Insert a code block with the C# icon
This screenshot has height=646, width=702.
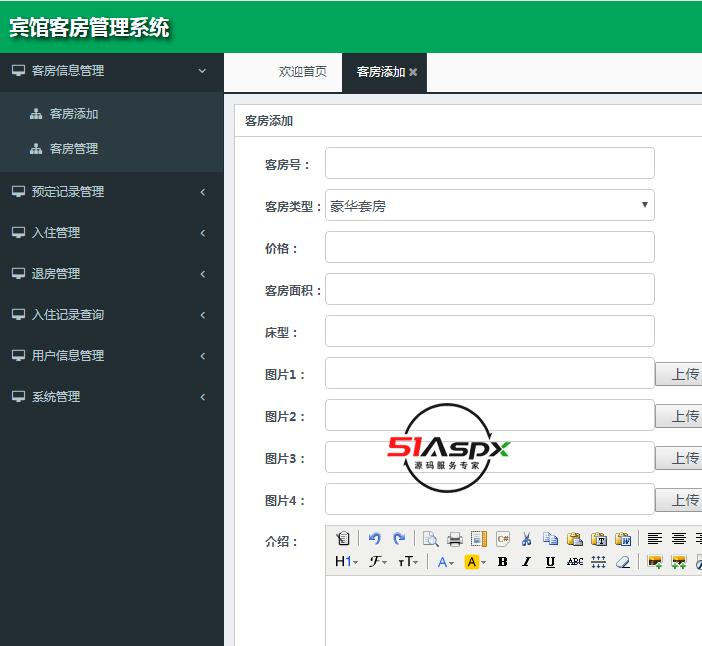[503, 539]
